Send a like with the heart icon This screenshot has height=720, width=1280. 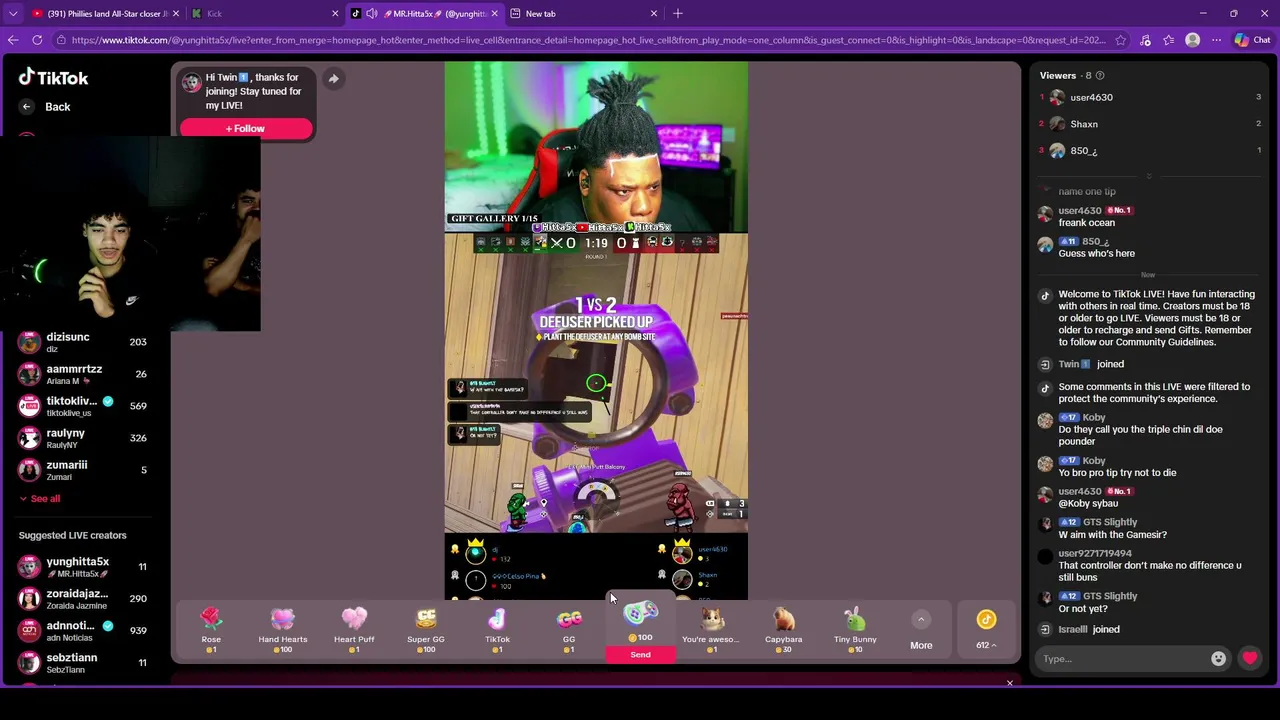click(1250, 658)
